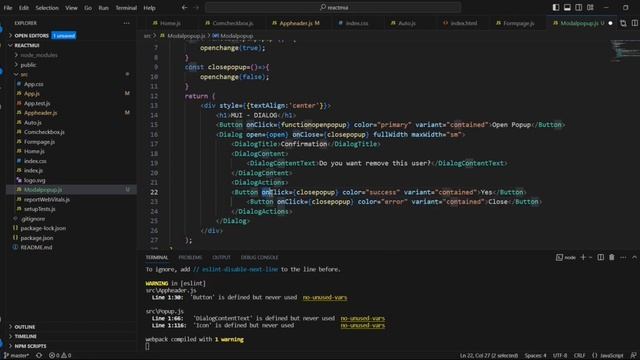The image size is (640, 360).
Task: Click Open Changes icon beside editor tabs
Action: 623,23
